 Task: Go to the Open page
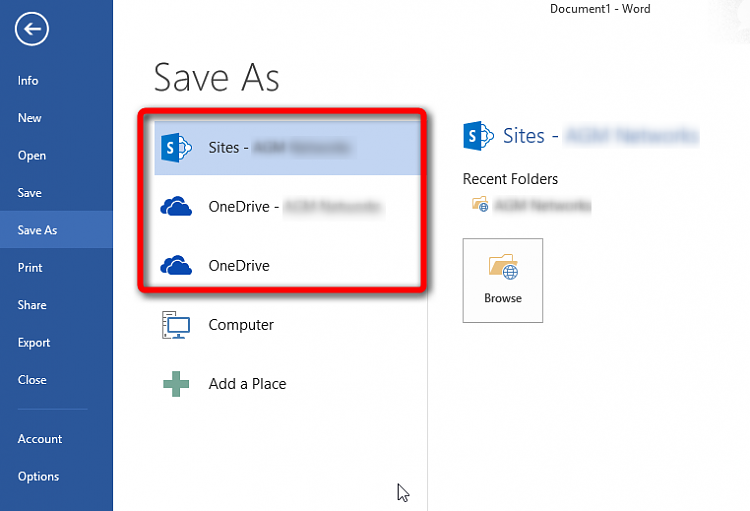(x=32, y=156)
